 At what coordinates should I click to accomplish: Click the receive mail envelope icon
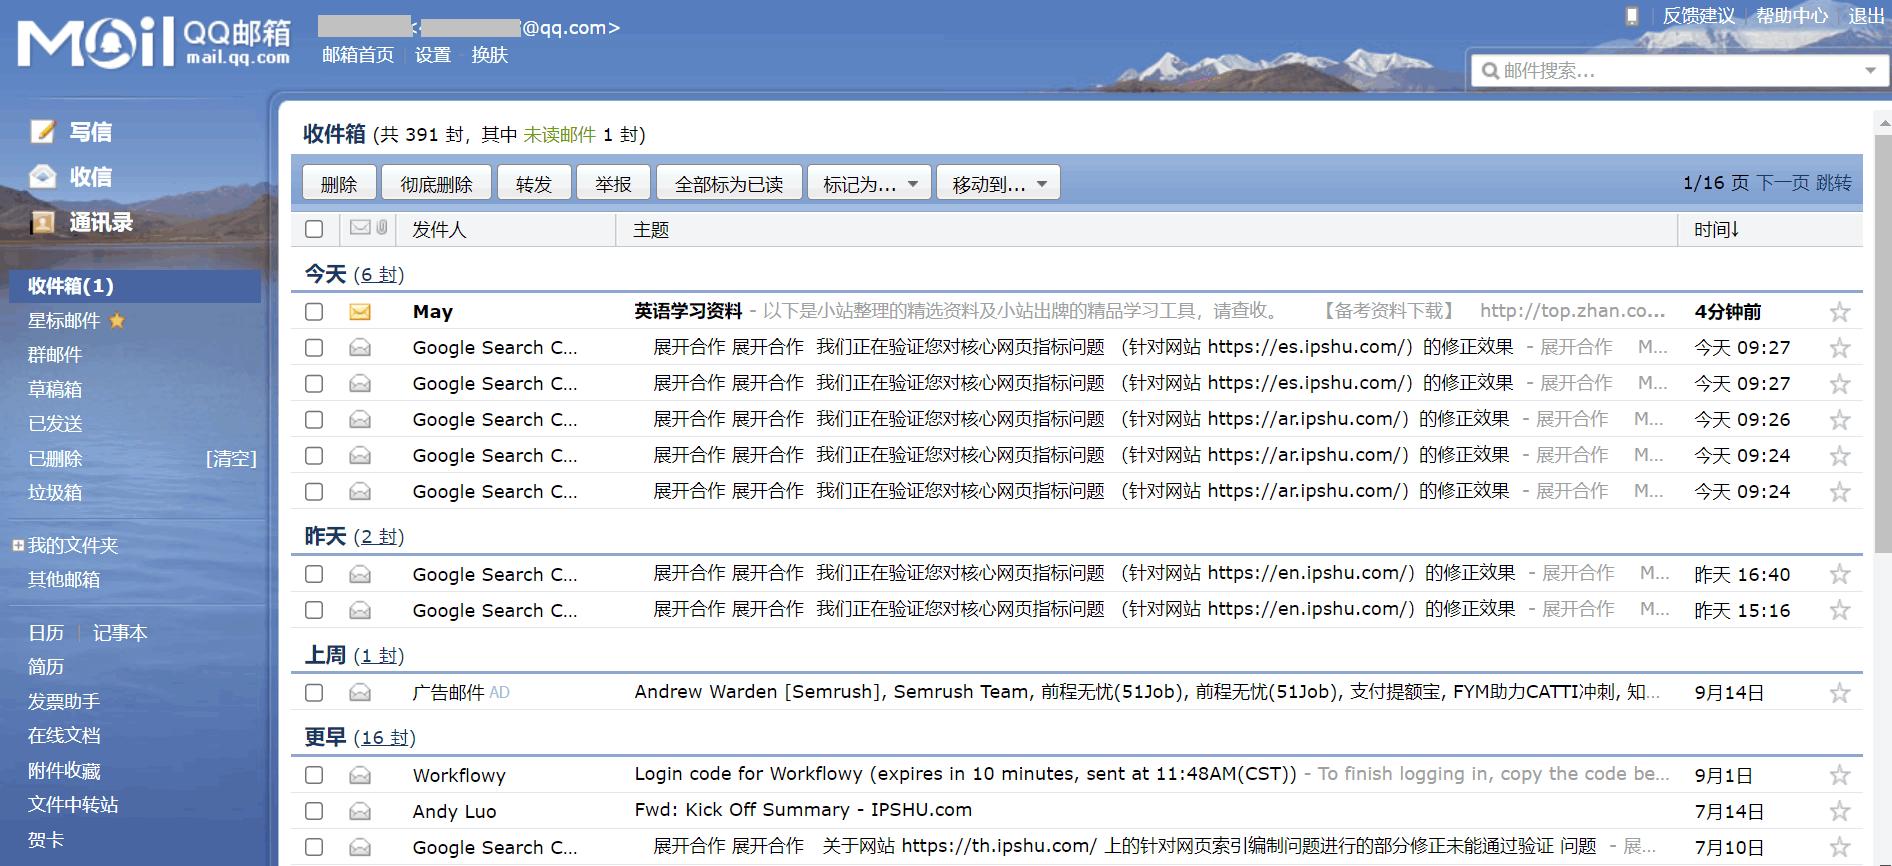[x=42, y=177]
